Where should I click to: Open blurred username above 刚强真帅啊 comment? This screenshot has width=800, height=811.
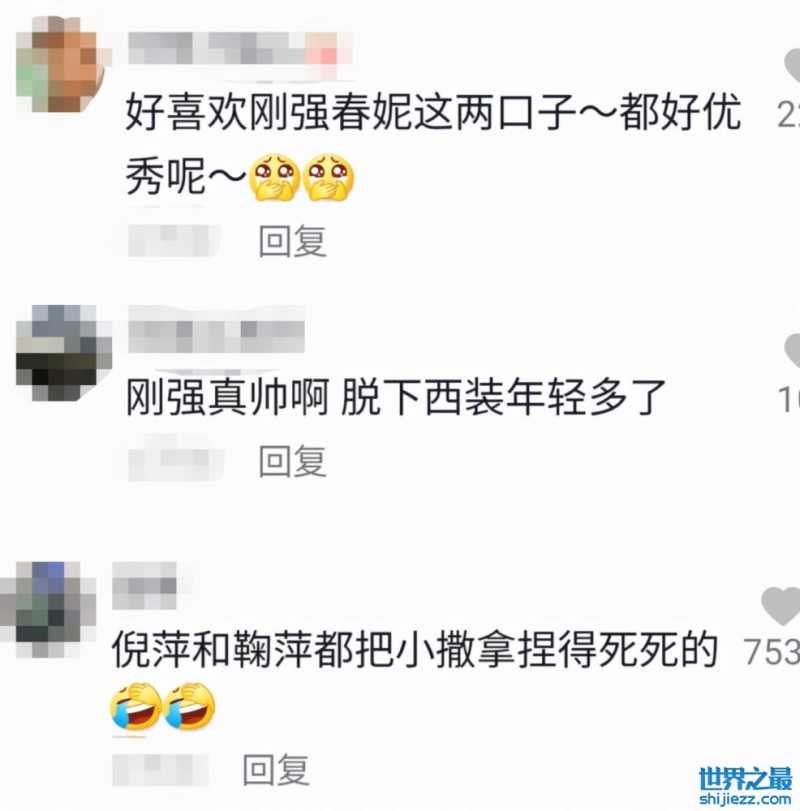216,329
